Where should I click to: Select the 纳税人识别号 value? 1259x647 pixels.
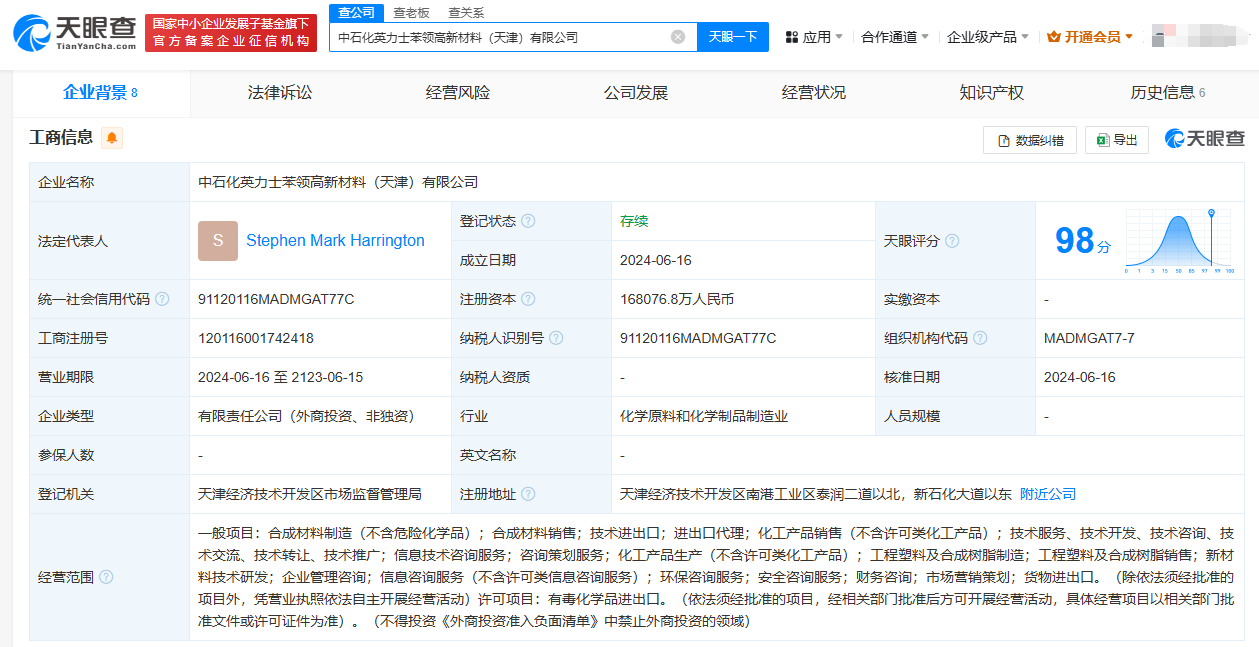point(698,338)
